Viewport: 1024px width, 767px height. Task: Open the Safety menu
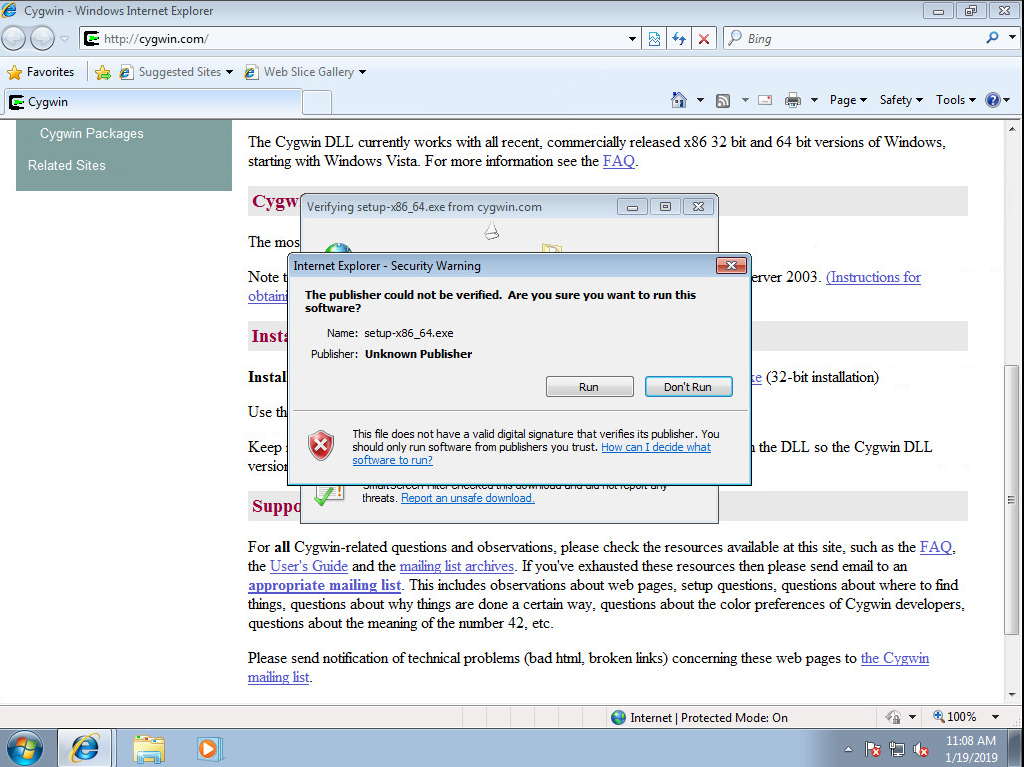pyautogui.click(x=901, y=100)
